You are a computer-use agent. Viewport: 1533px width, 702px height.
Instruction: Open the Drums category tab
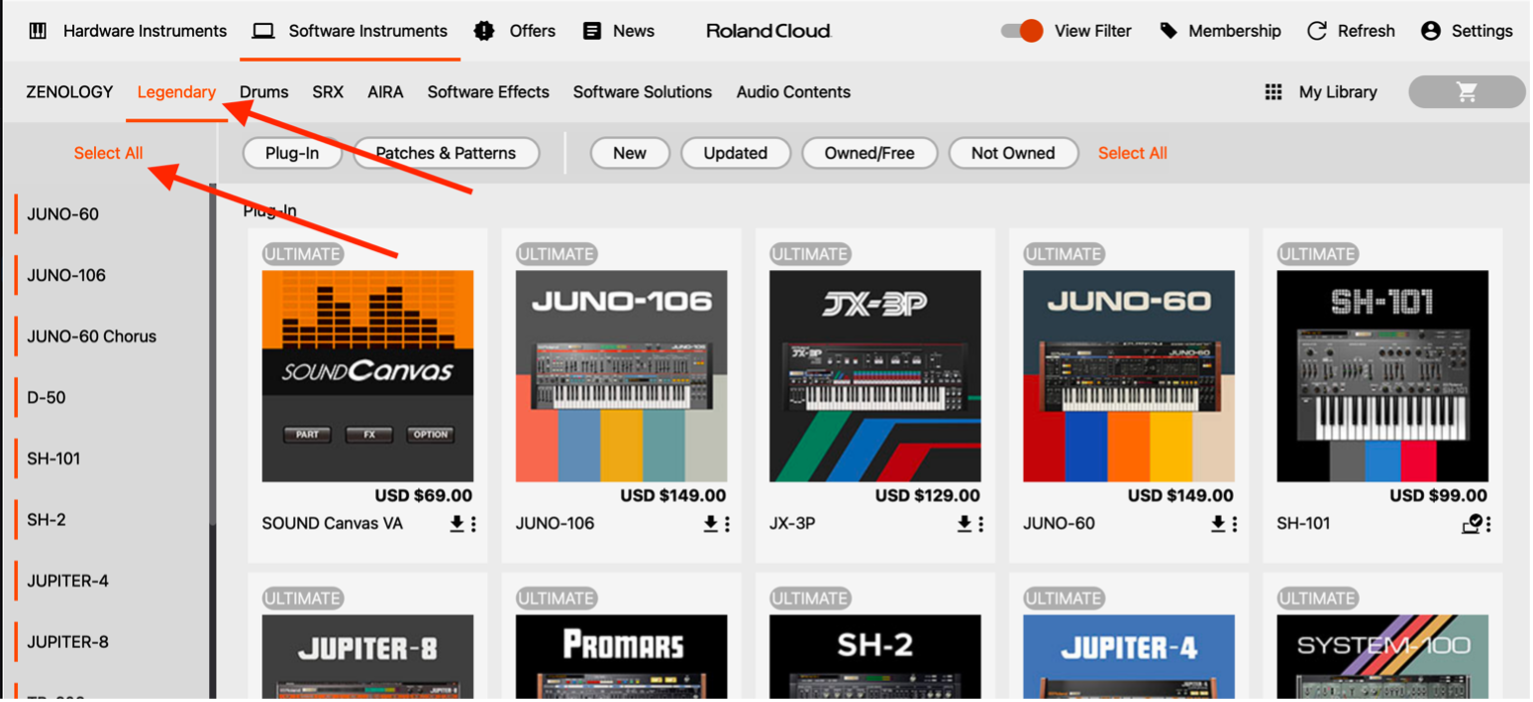tap(263, 91)
